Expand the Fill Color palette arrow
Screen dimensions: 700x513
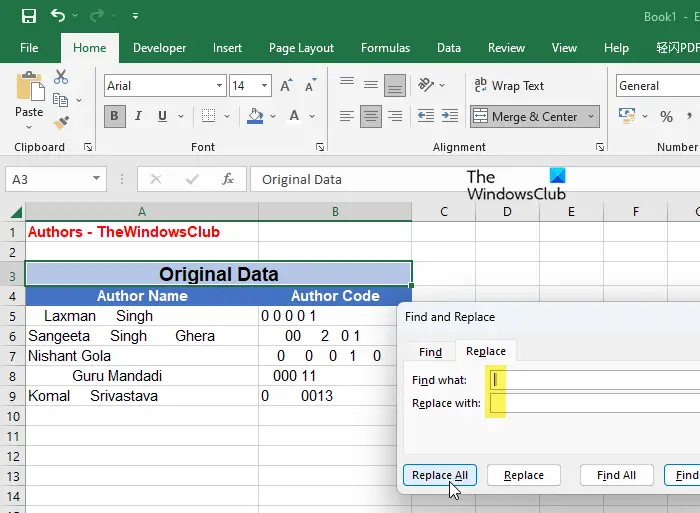[x=273, y=117]
